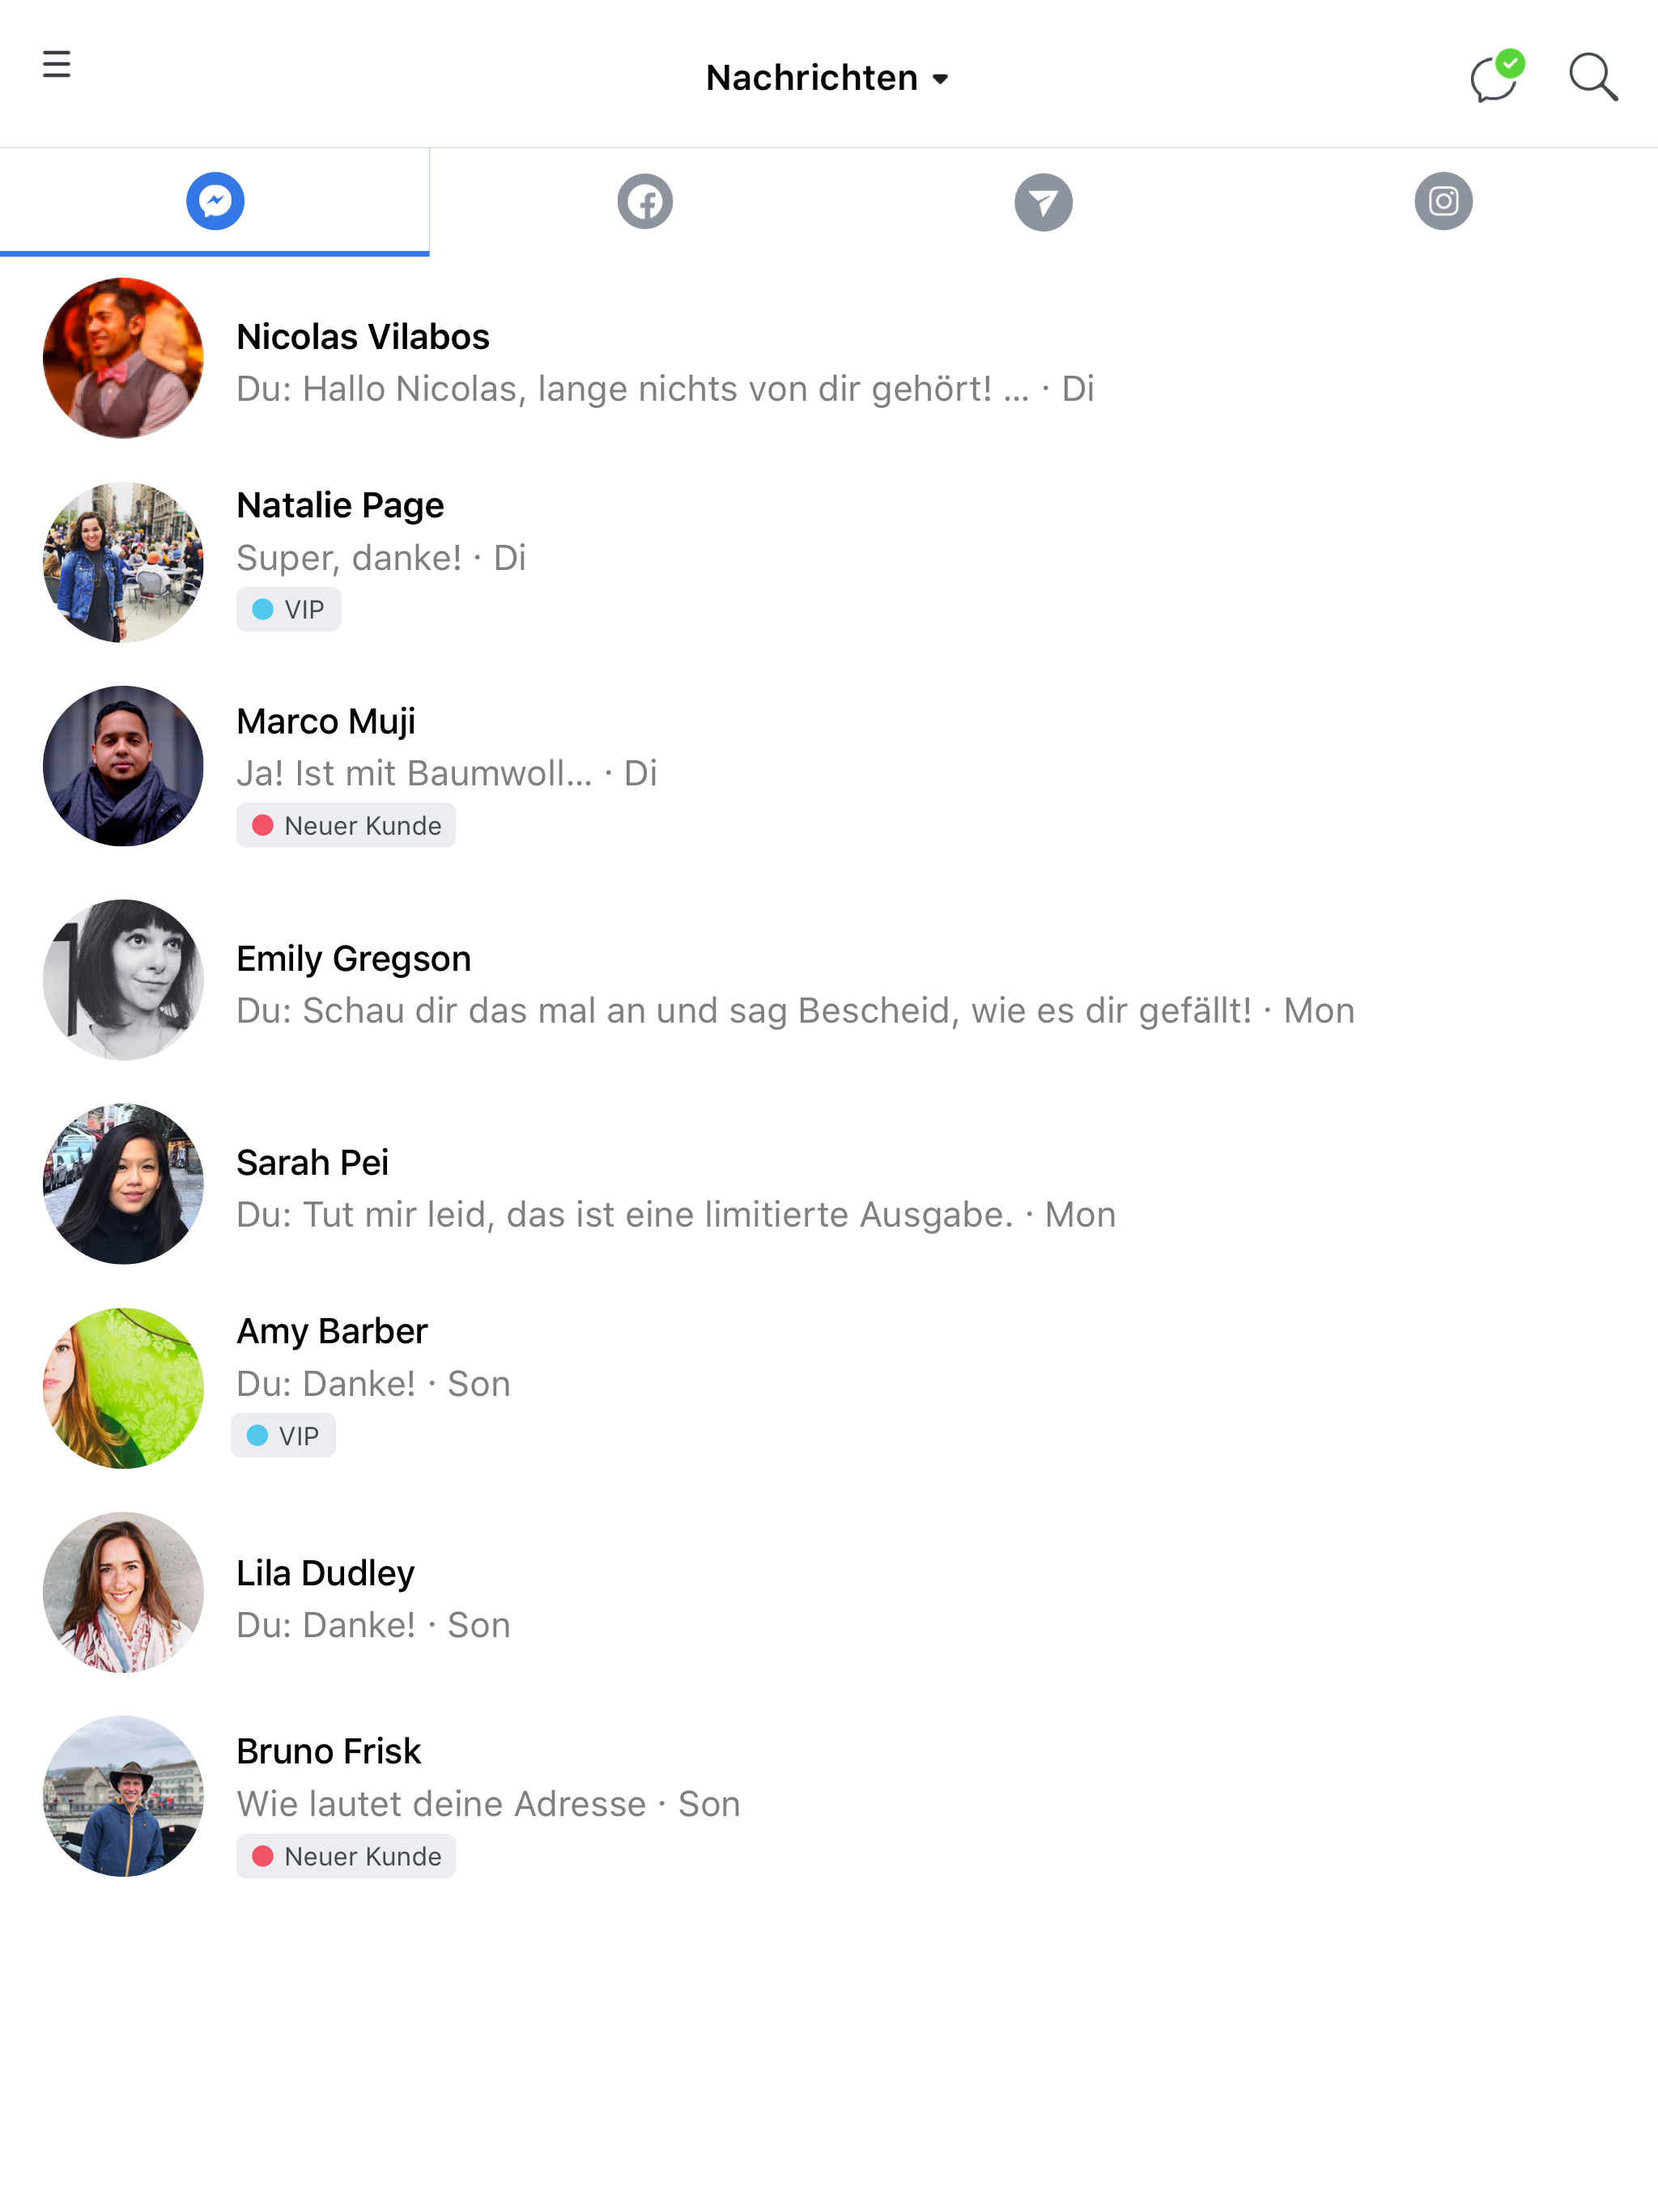Open Amy Barber's conversation
This screenshot has height=2212, width=1658.
(x=829, y=1388)
